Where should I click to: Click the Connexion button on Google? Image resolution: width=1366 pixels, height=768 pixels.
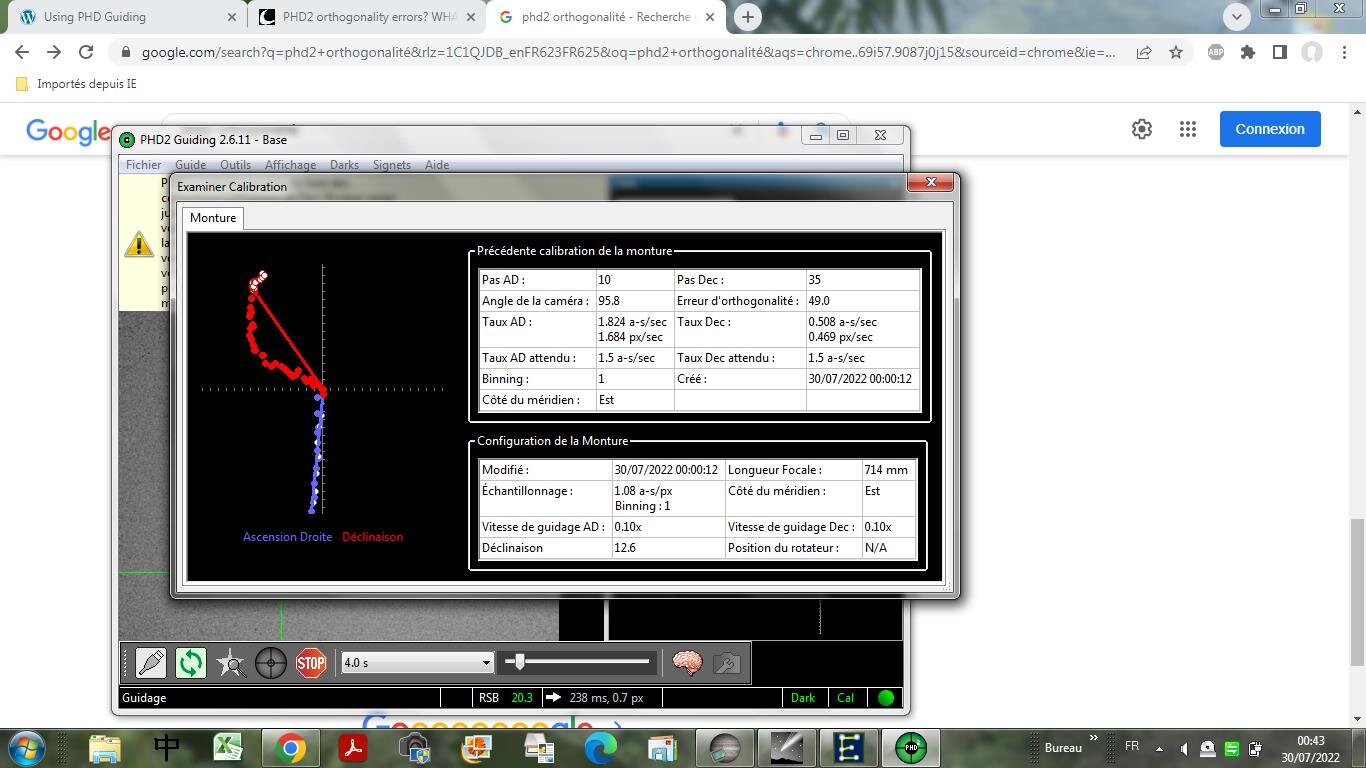[x=1270, y=129]
